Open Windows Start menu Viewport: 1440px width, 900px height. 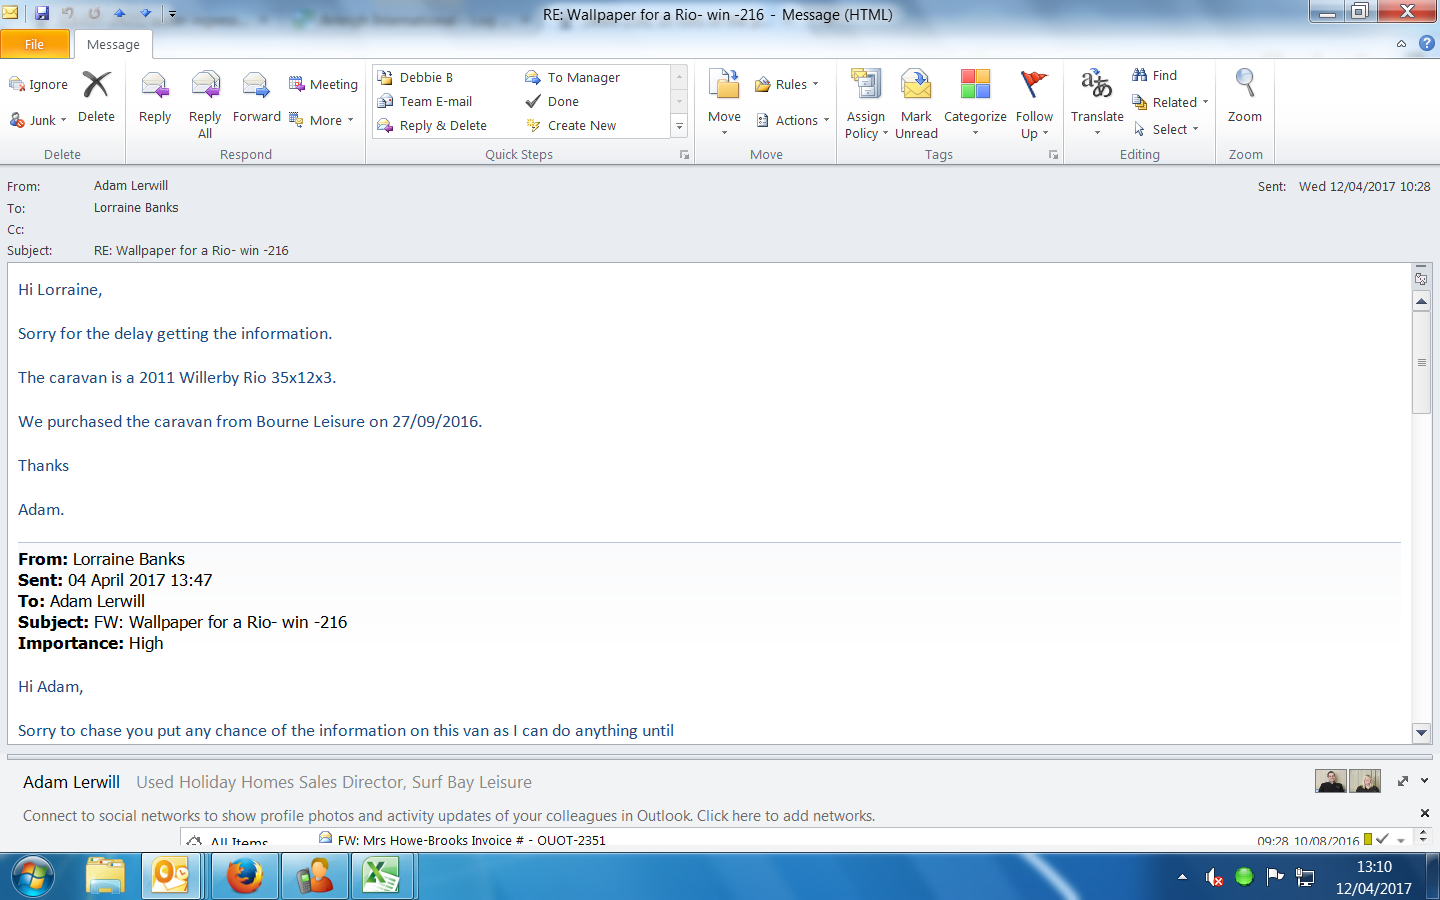35,877
